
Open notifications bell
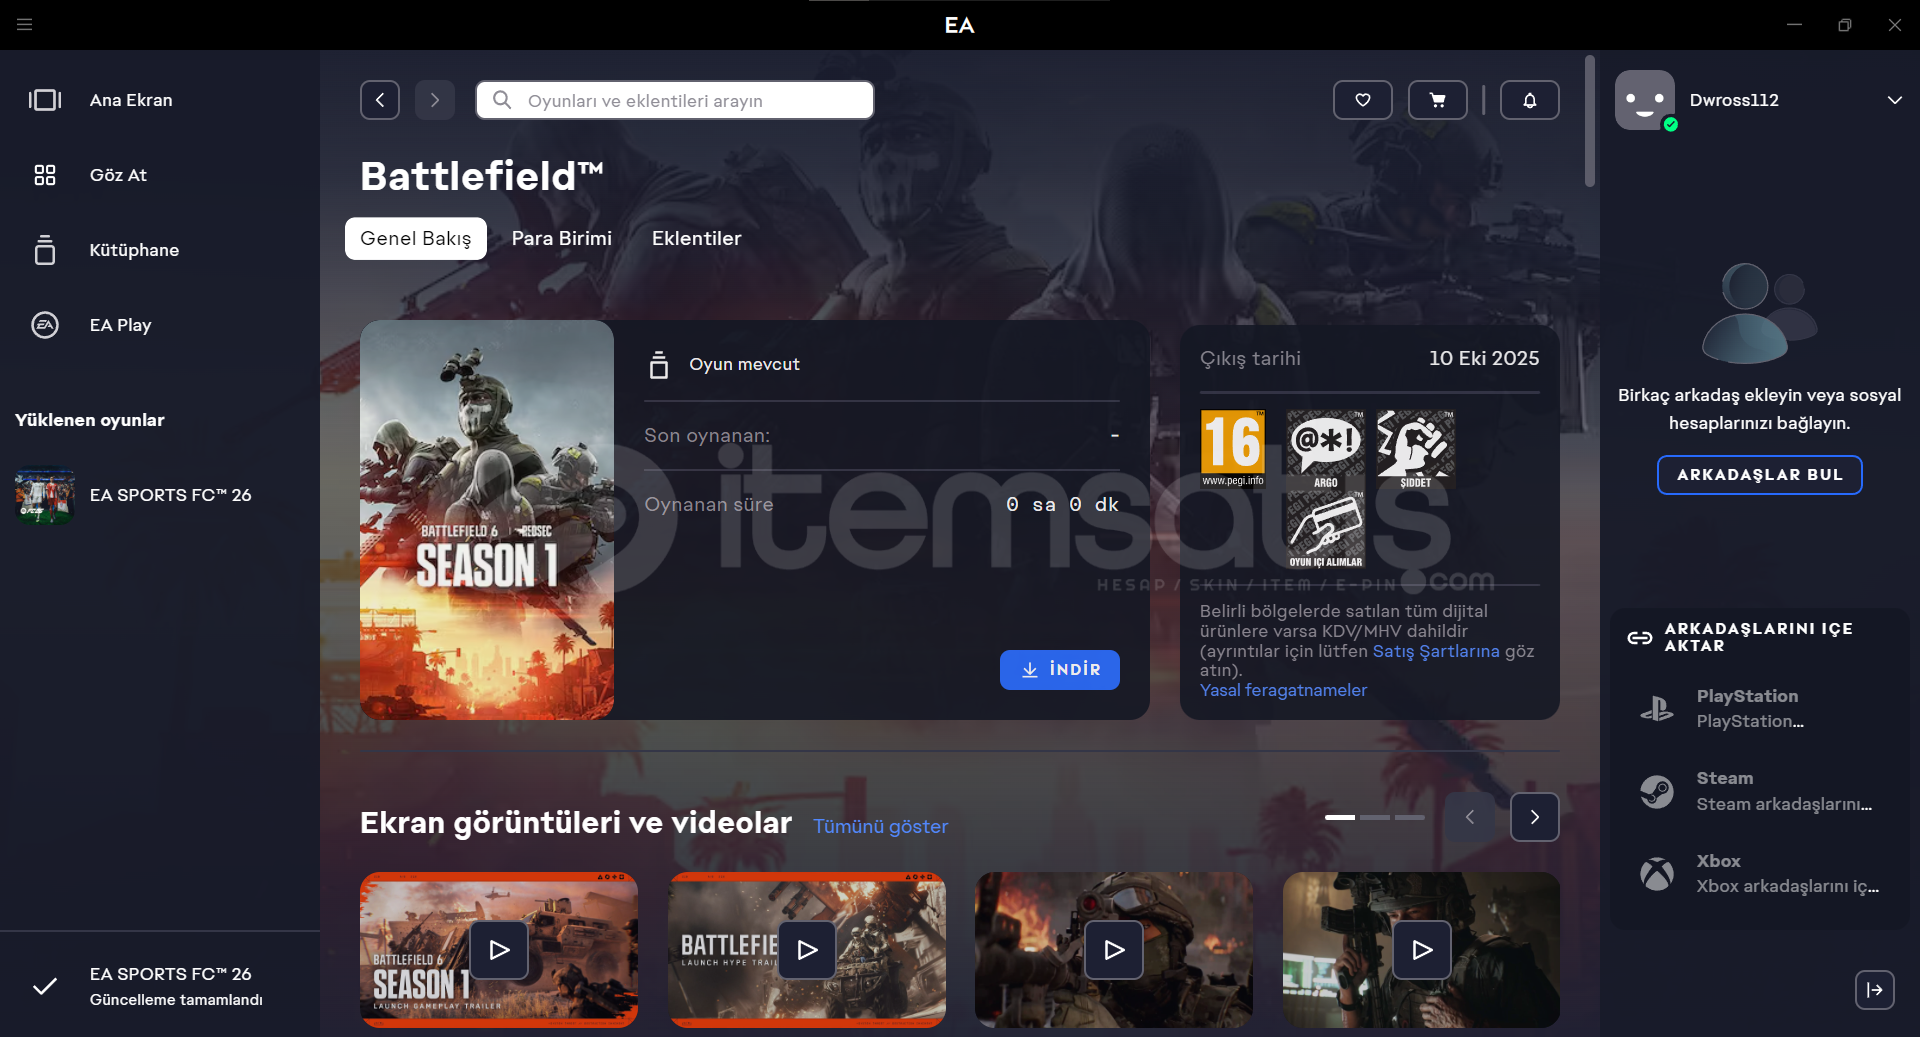1530,100
